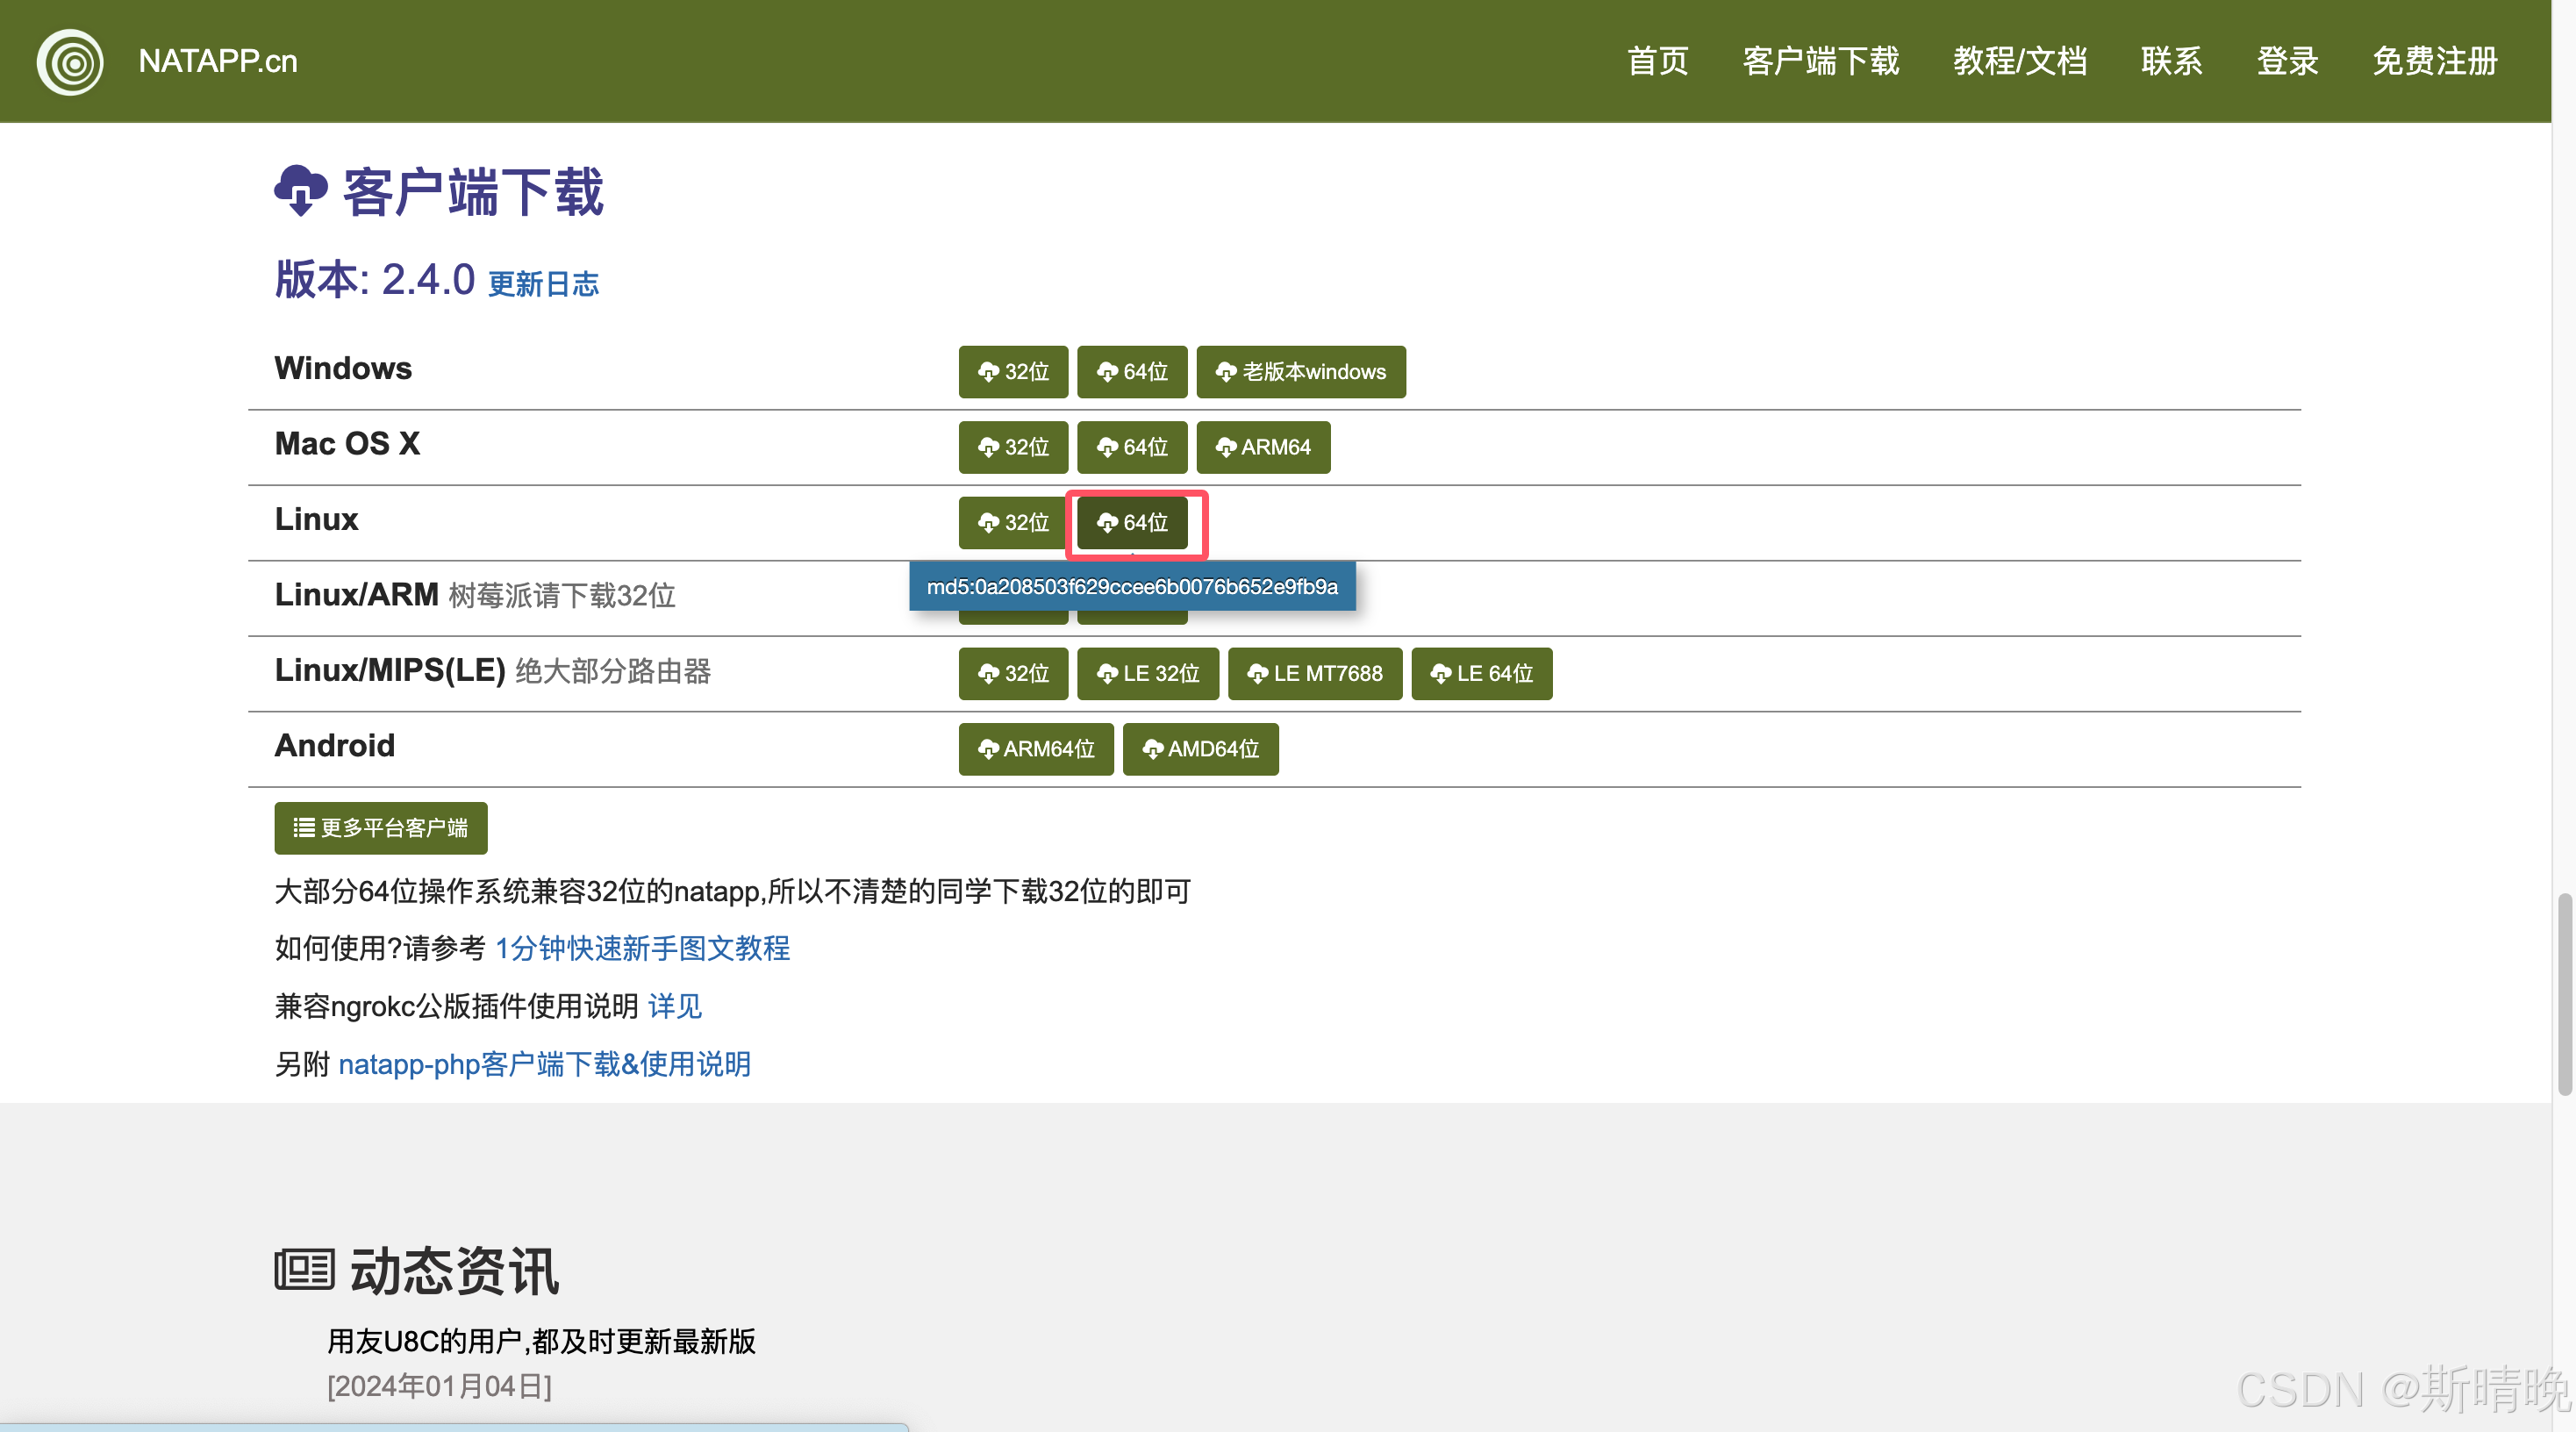The width and height of the screenshot is (2576, 1432).
Task: Download MIPS LE 64位 client
Action: click(x=1481, y=674)
